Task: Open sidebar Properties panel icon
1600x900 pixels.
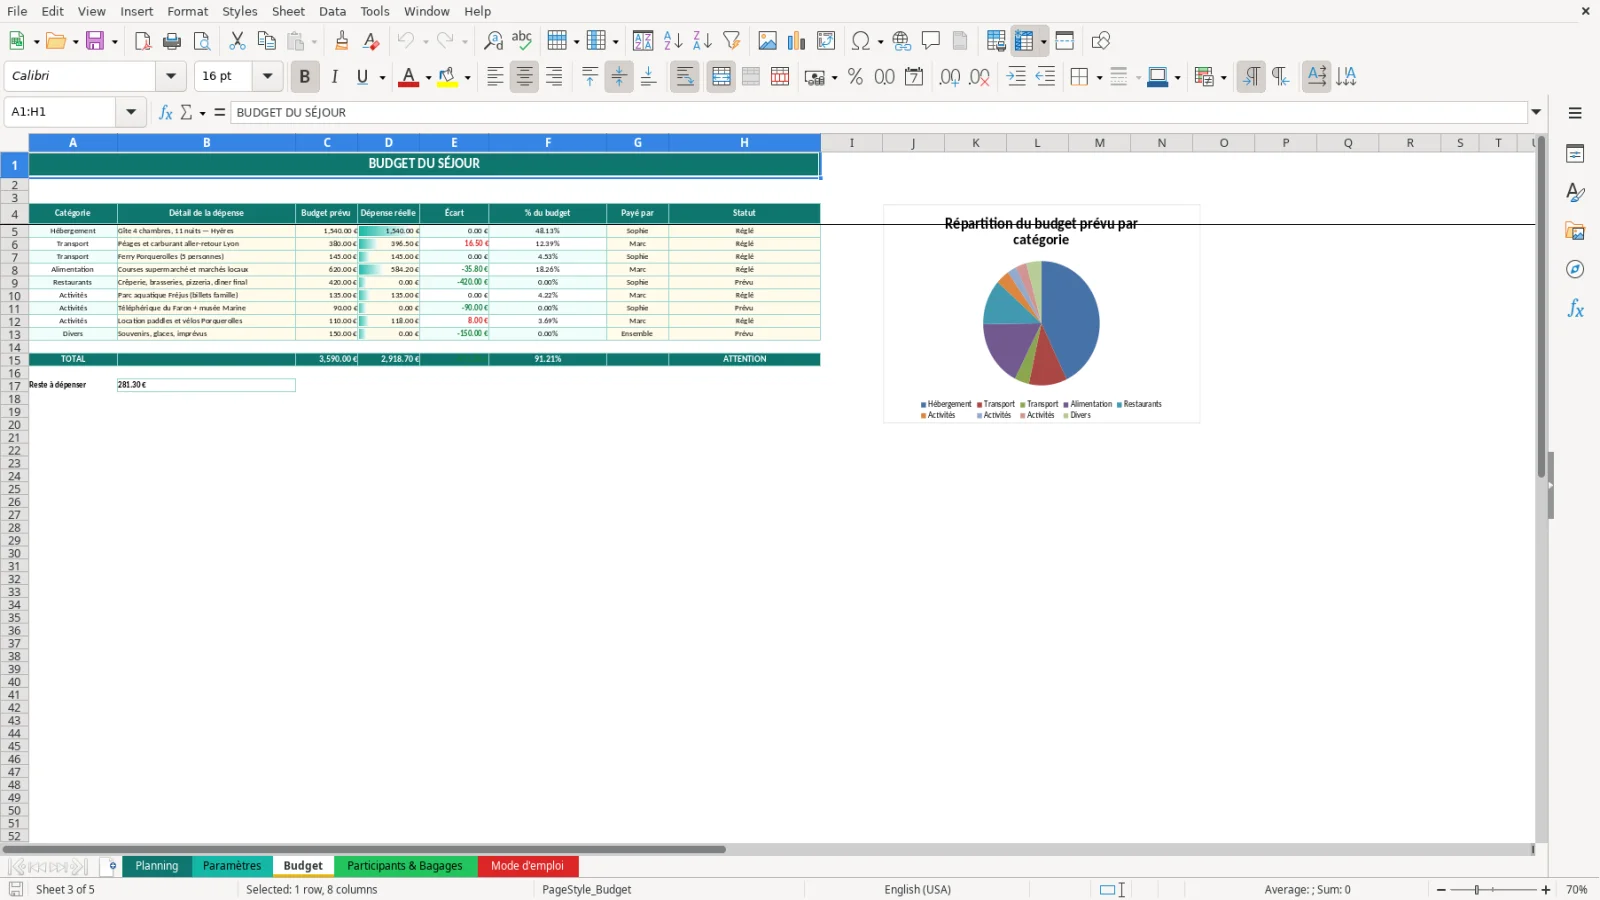Action: [1575, 154]
